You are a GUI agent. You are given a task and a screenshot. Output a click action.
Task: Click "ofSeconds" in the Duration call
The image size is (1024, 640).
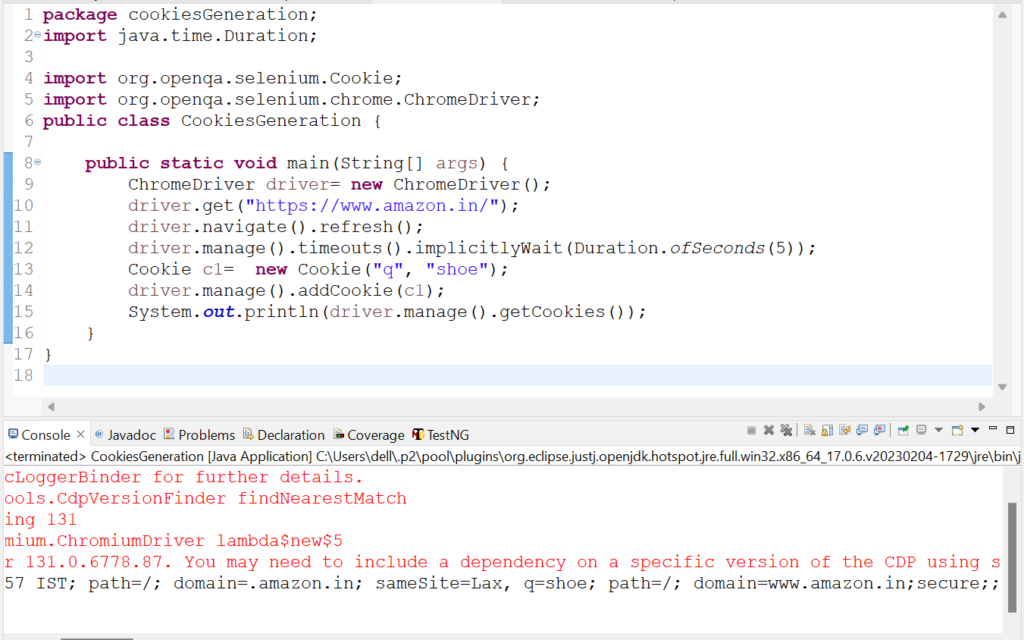(x=717, y=248)
